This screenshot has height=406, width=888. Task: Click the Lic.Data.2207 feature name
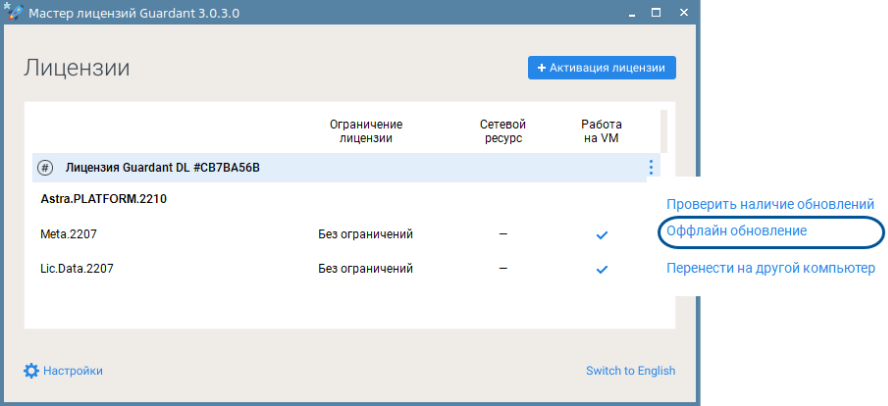pos(75,269)
